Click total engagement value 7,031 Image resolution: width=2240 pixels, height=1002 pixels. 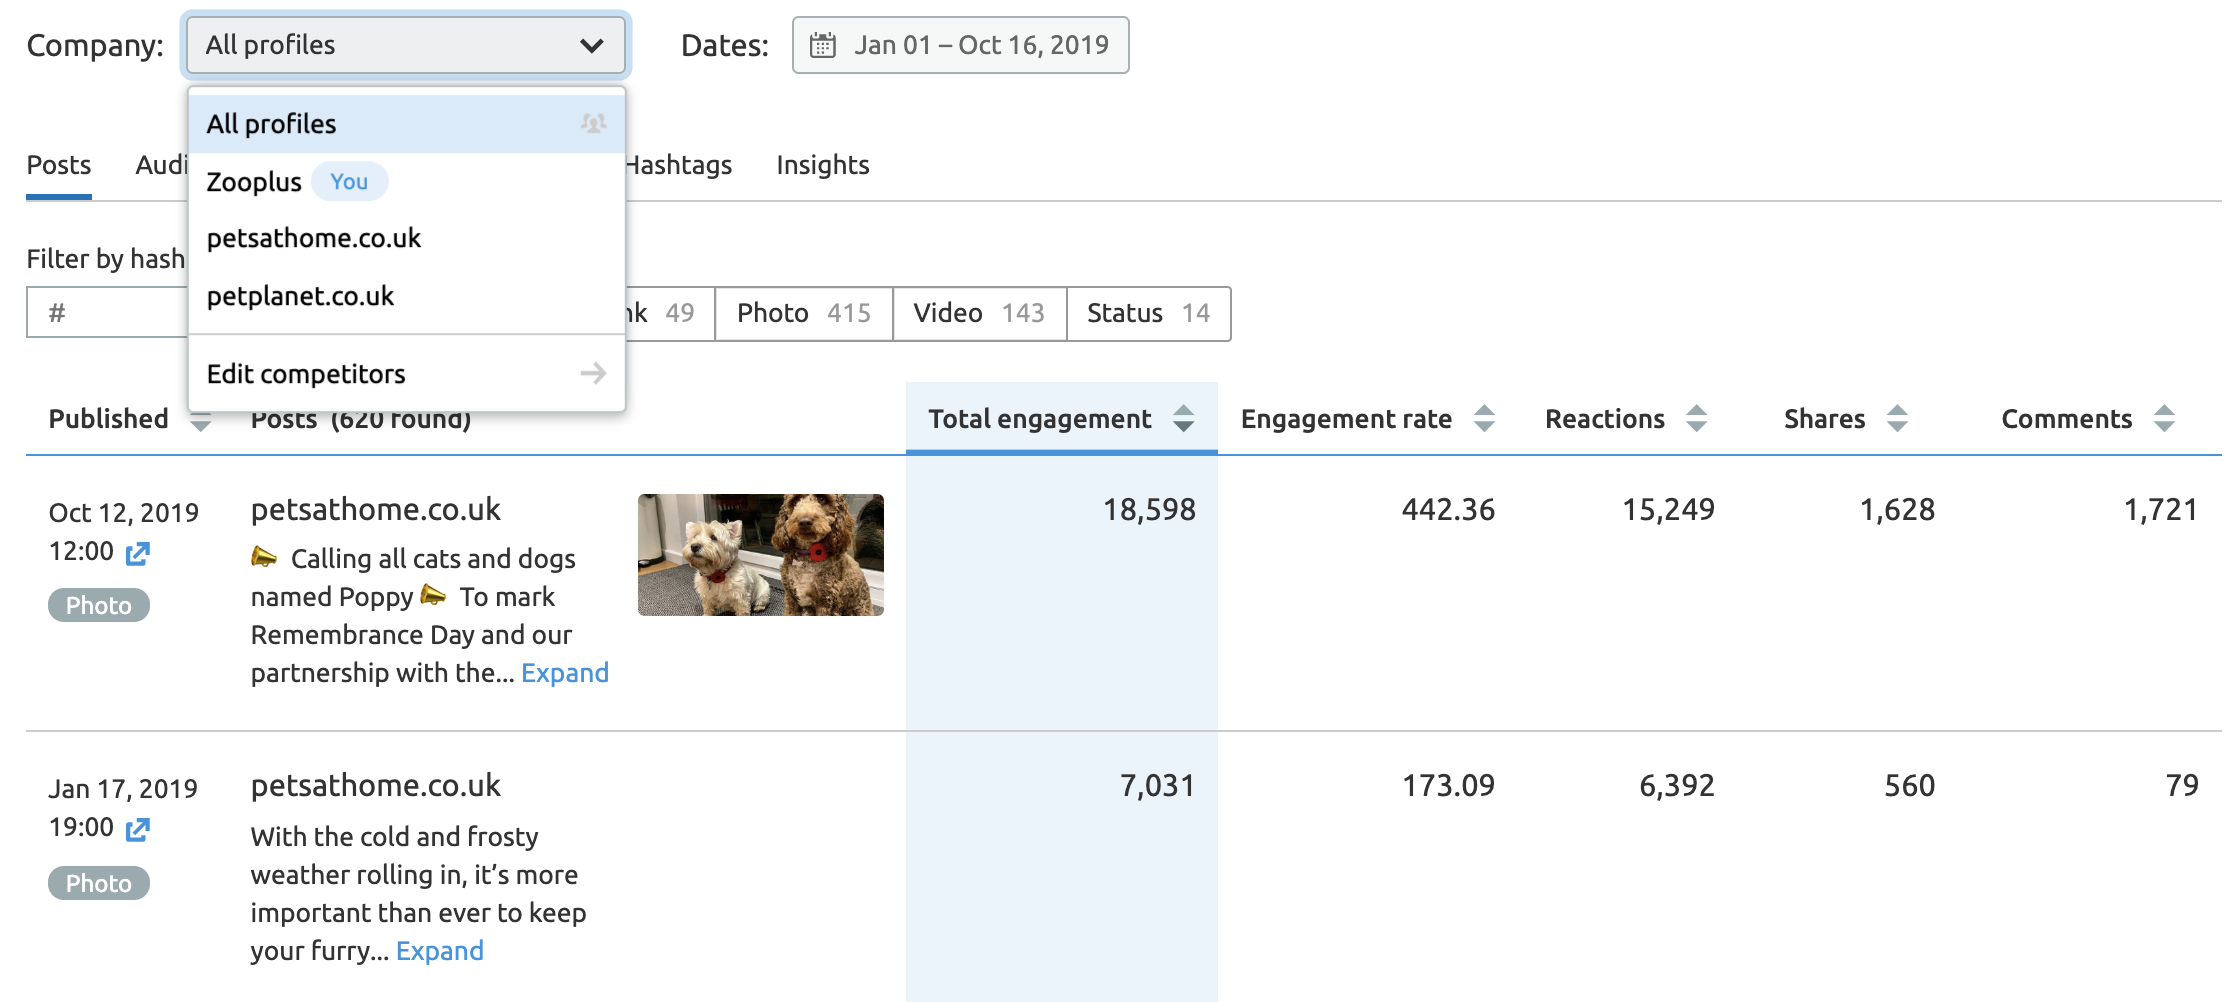click(1157, 786)
